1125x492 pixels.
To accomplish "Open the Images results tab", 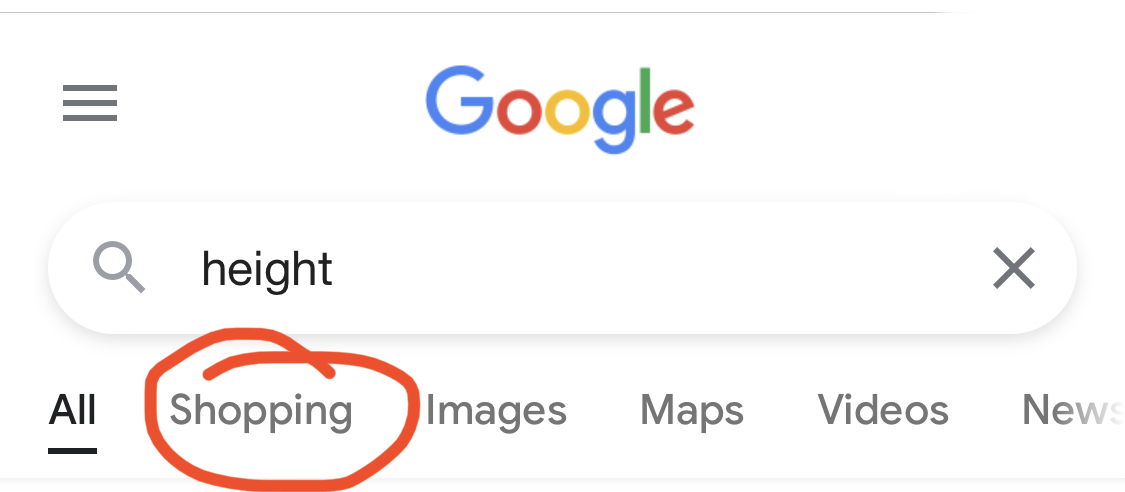I will (496, 410).
